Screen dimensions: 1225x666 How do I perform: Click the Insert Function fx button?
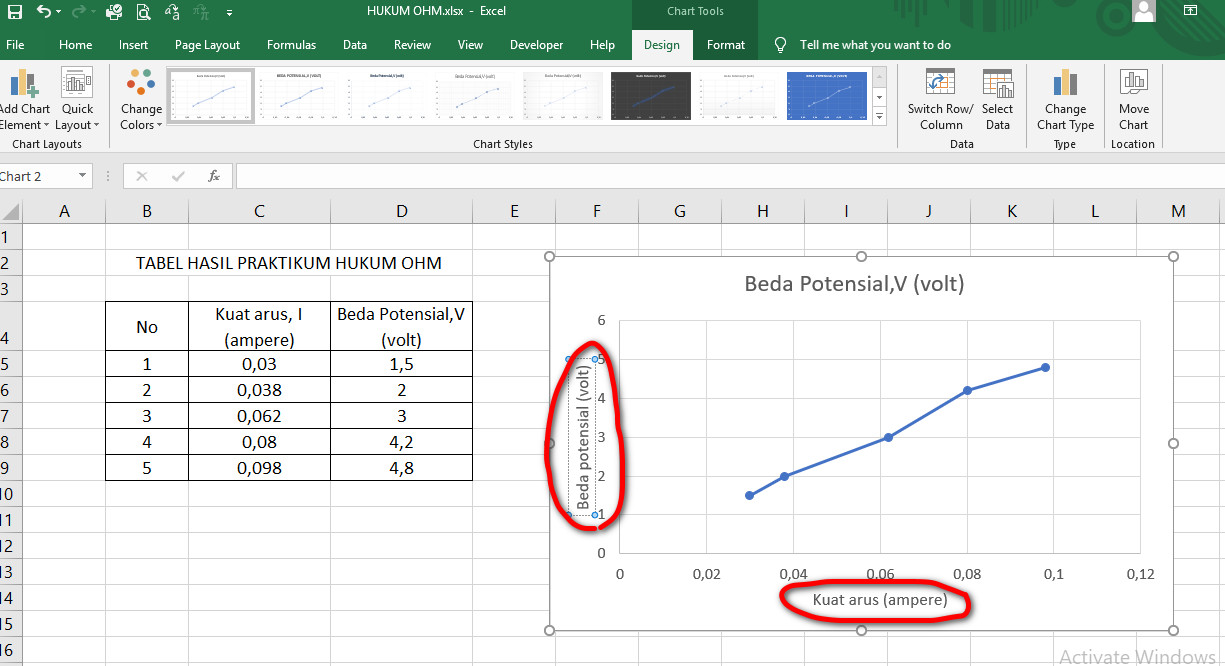point(214,175)
